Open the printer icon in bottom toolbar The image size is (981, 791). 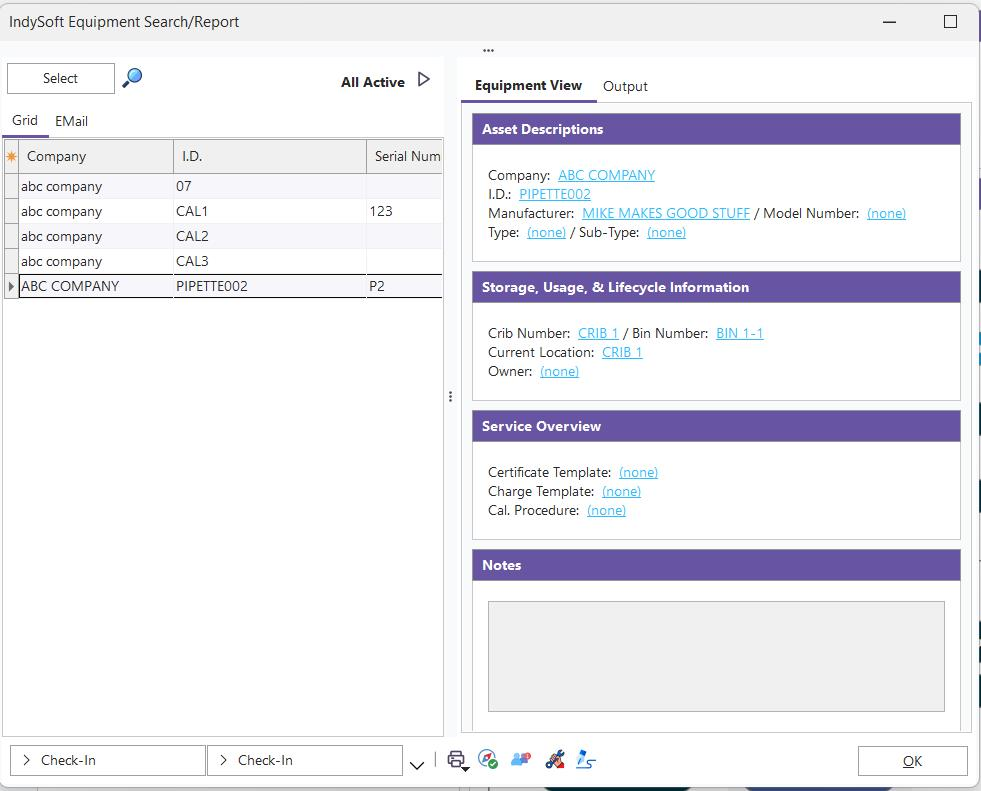coord(456,760)
